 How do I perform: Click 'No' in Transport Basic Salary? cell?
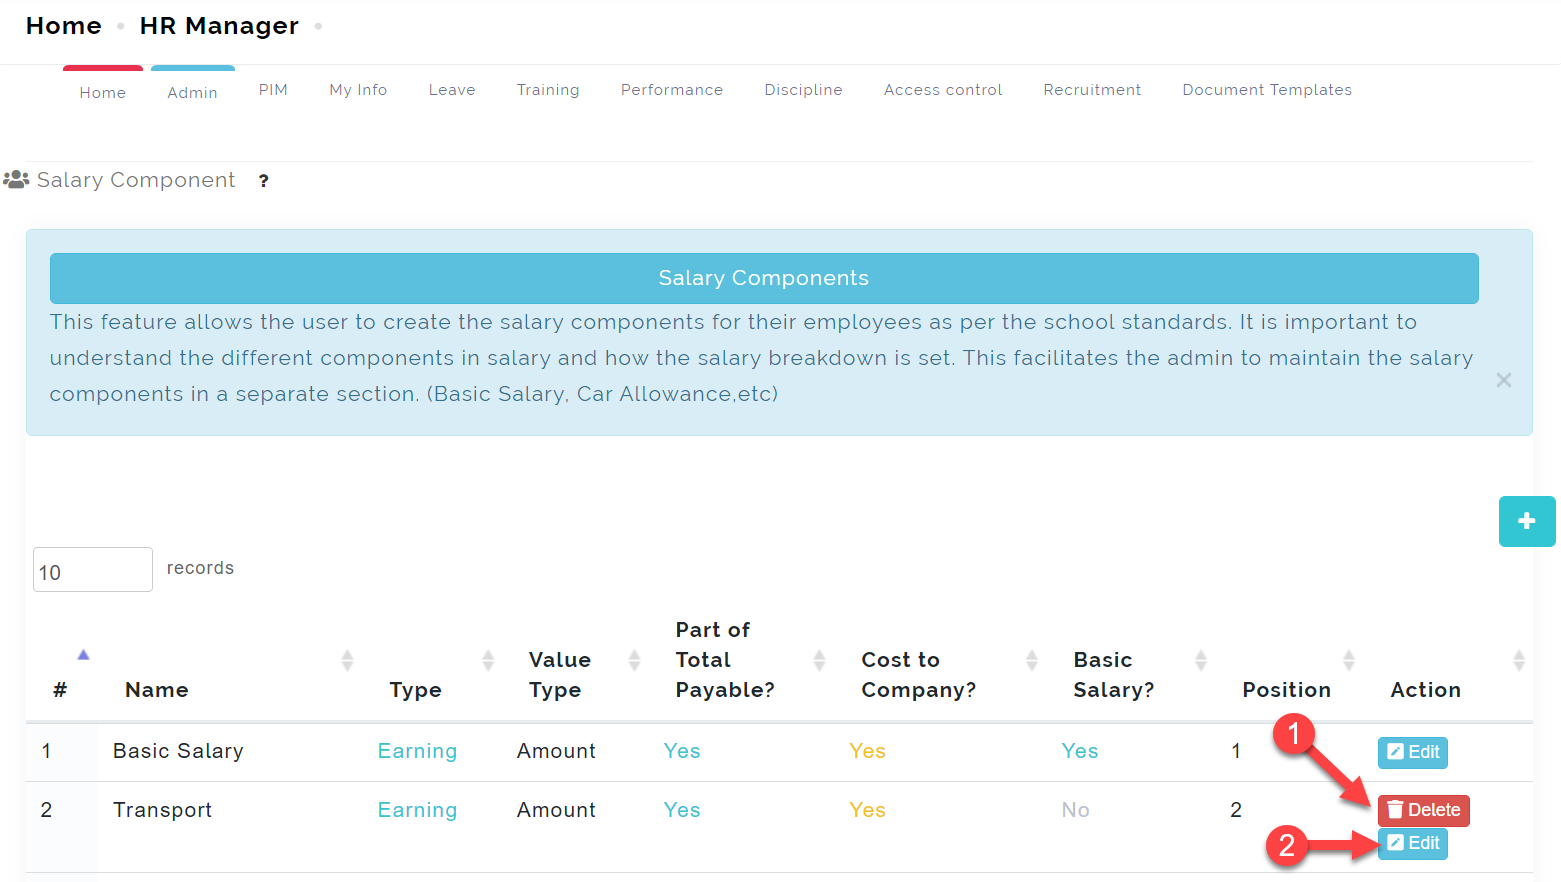coord(1075,810)
